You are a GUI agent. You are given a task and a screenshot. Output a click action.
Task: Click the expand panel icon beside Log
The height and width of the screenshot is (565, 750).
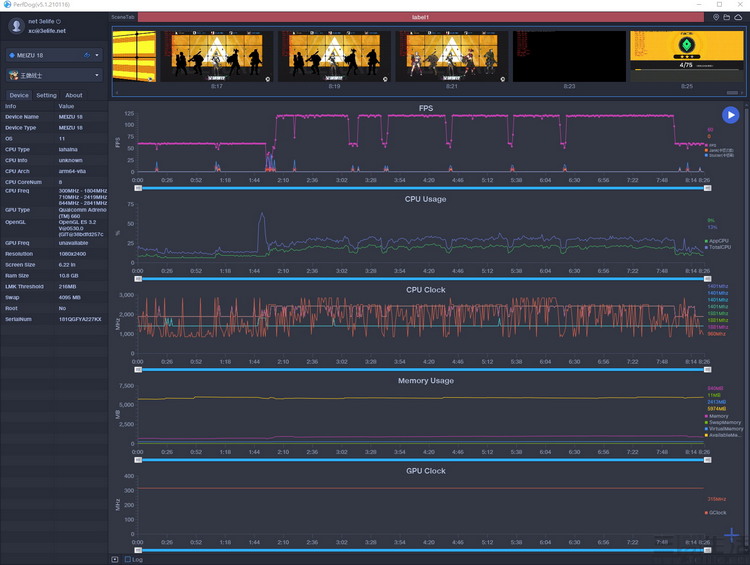[x=115, y=559]
